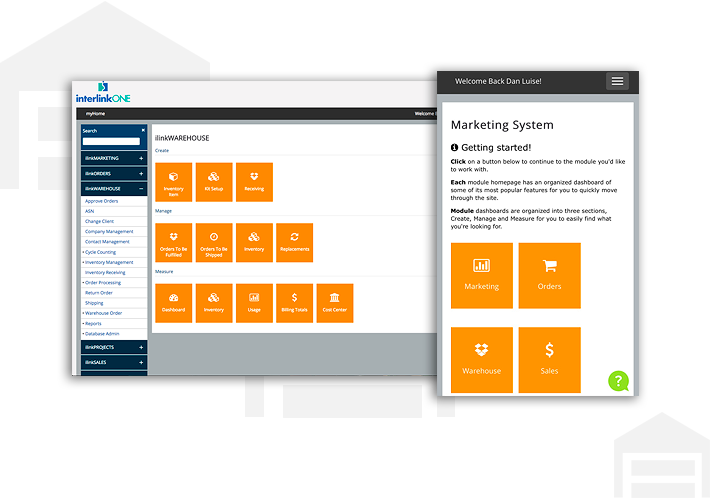
Task: Open Contact Management link
Action: tap(107, 242)
